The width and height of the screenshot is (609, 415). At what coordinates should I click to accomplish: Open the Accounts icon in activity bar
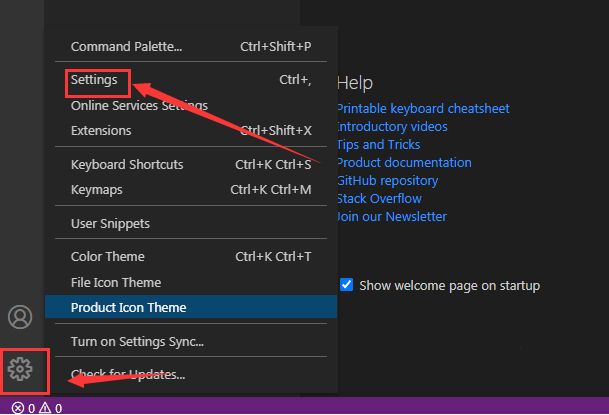point(20,317)
